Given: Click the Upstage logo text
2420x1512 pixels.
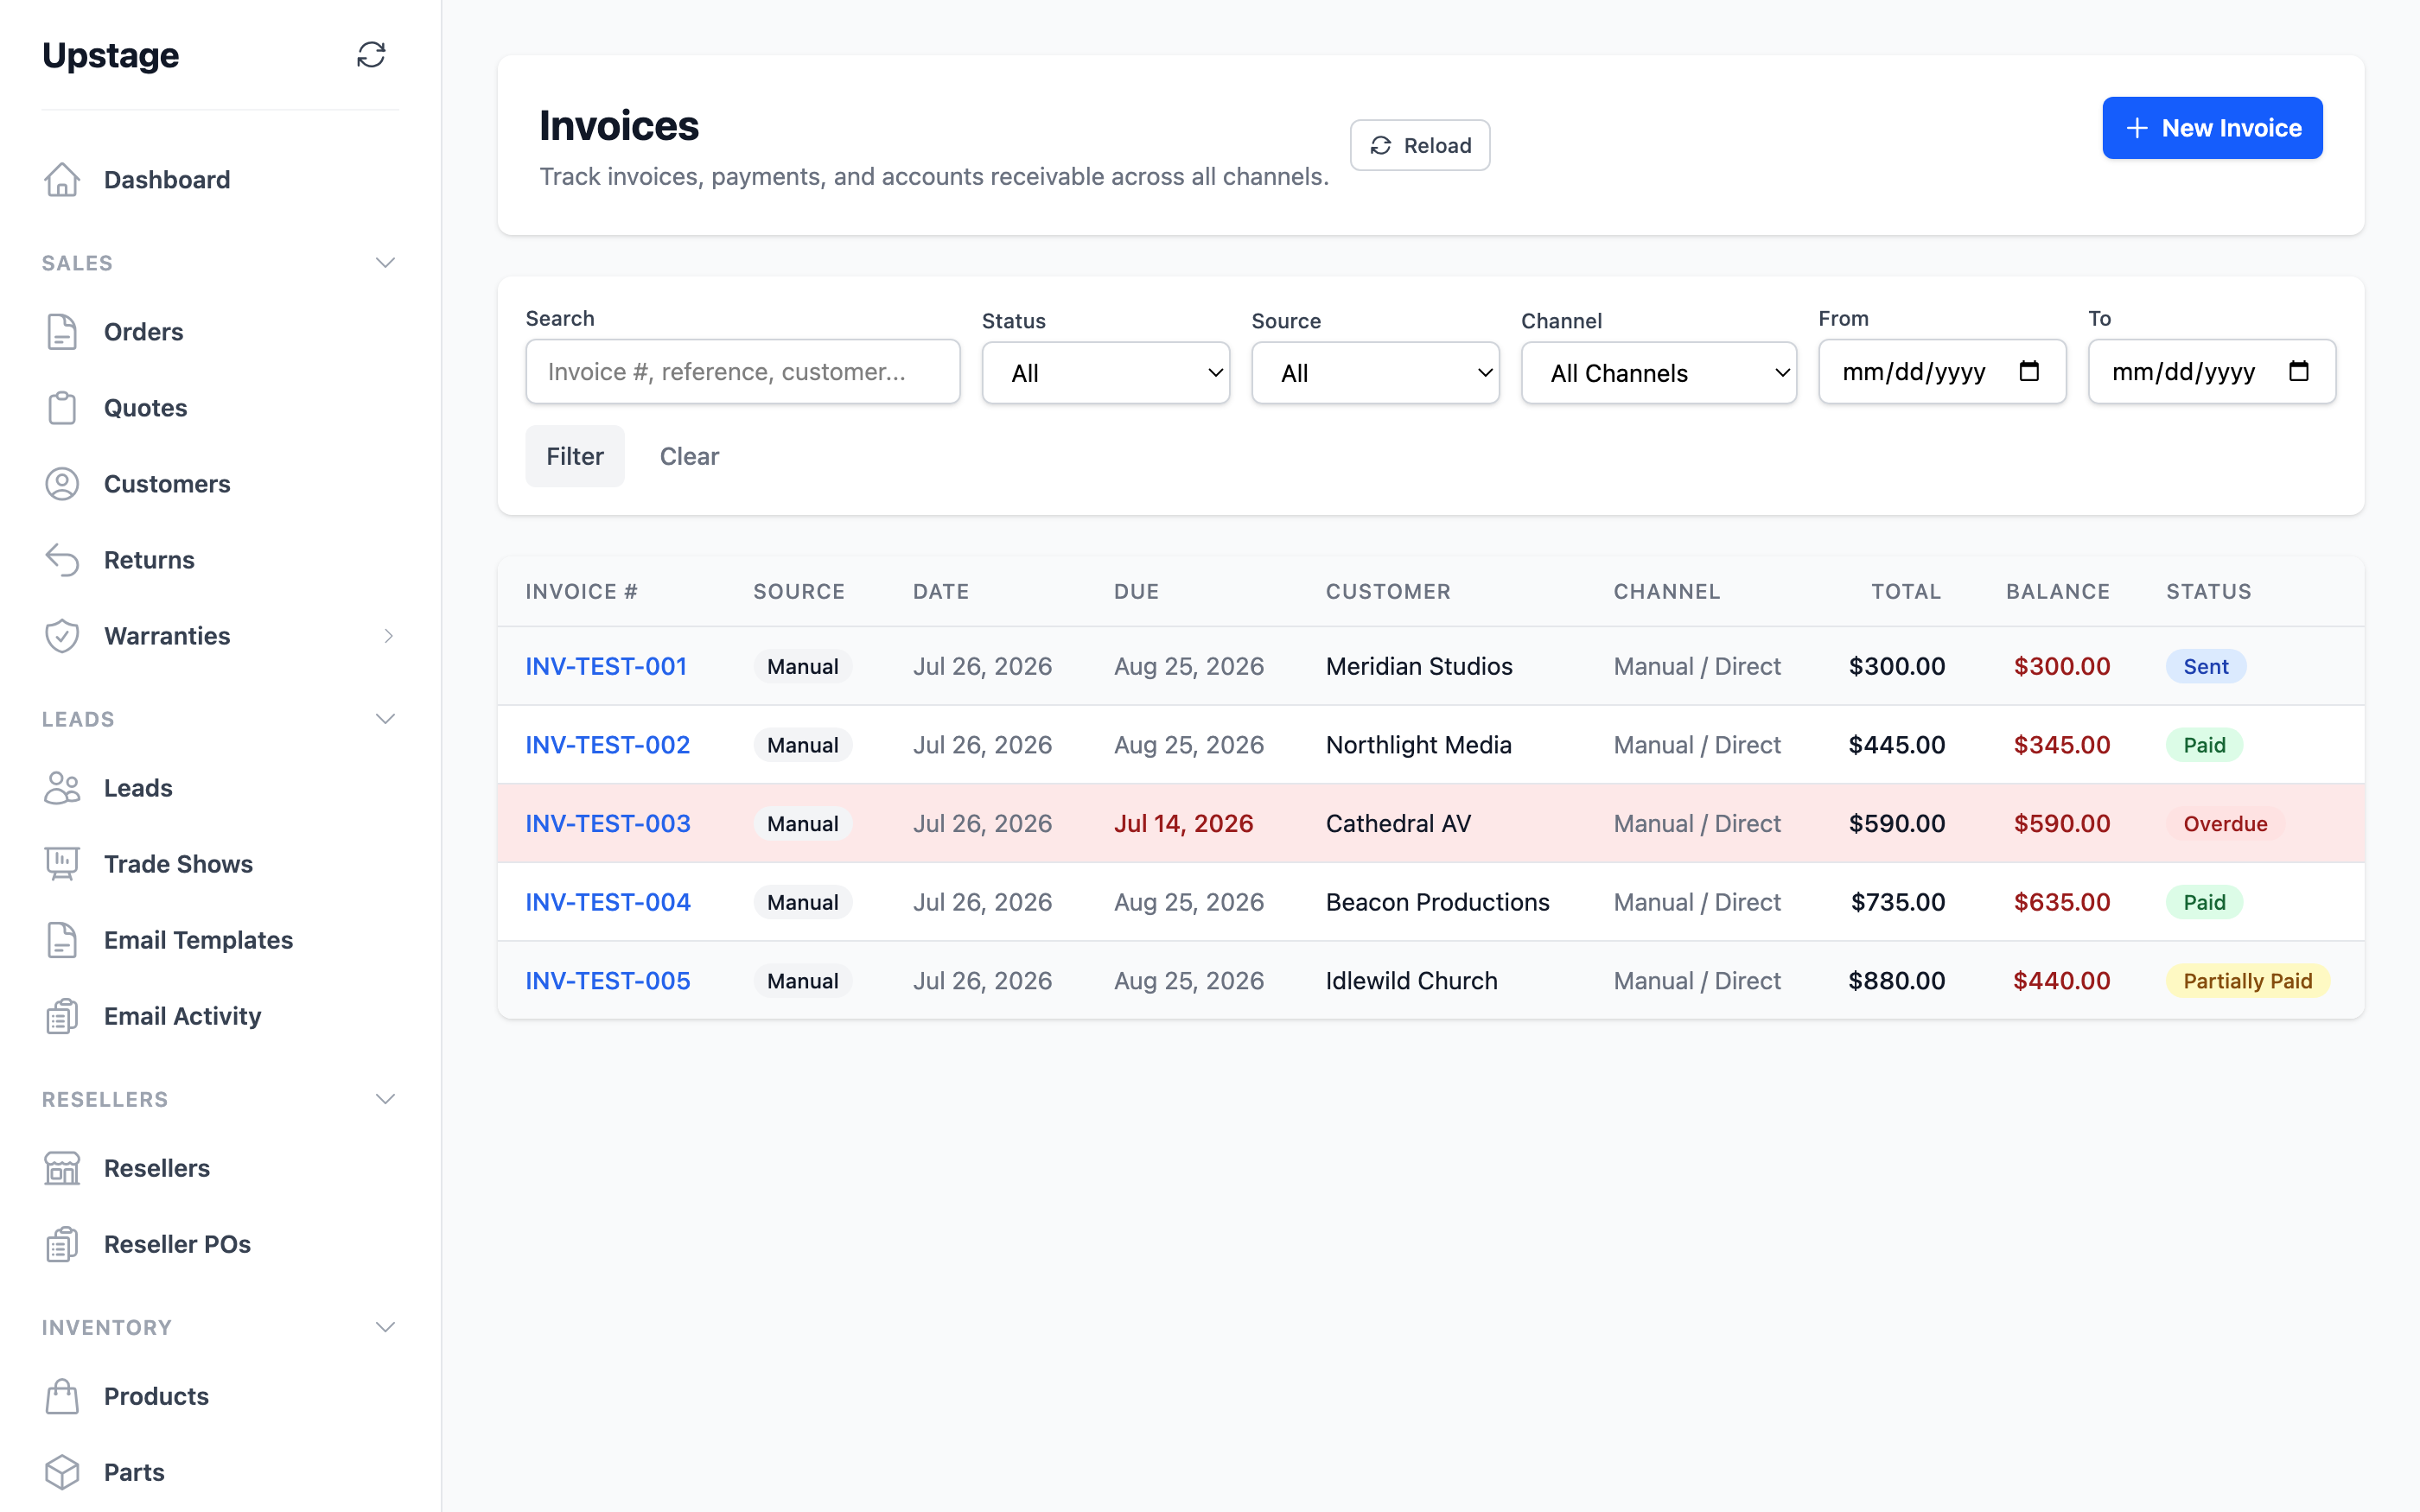Looking at the screenshot, I should pyautogui.click(x=111, y=55).
